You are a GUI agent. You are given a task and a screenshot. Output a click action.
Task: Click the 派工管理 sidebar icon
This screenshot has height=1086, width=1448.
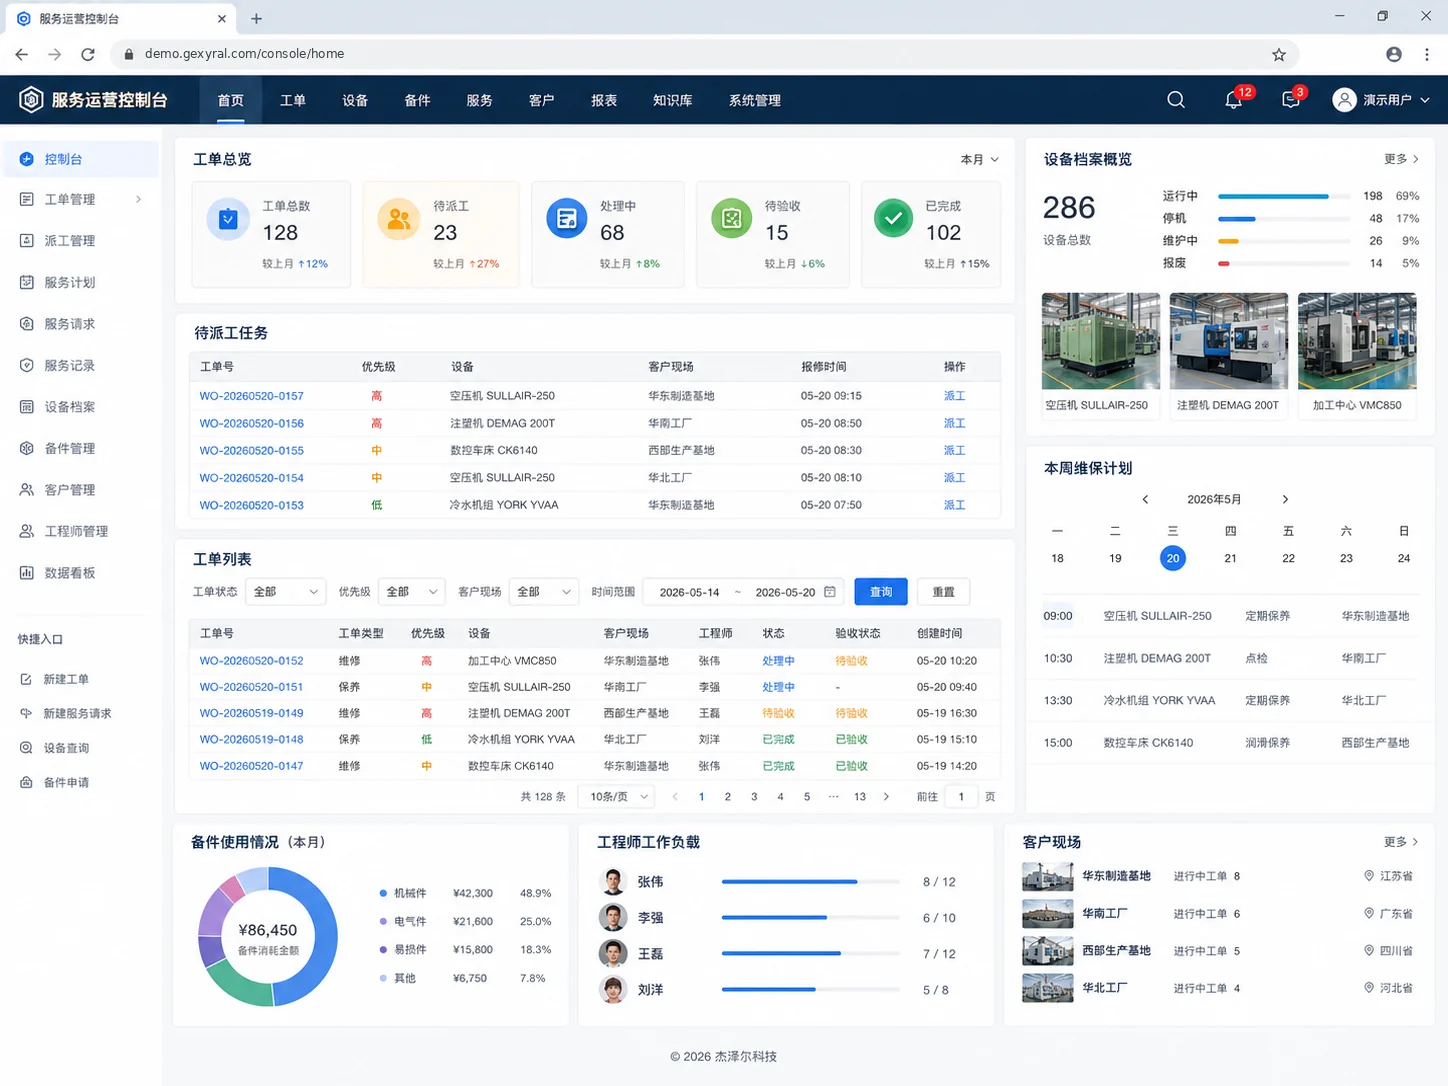point(27,240)
